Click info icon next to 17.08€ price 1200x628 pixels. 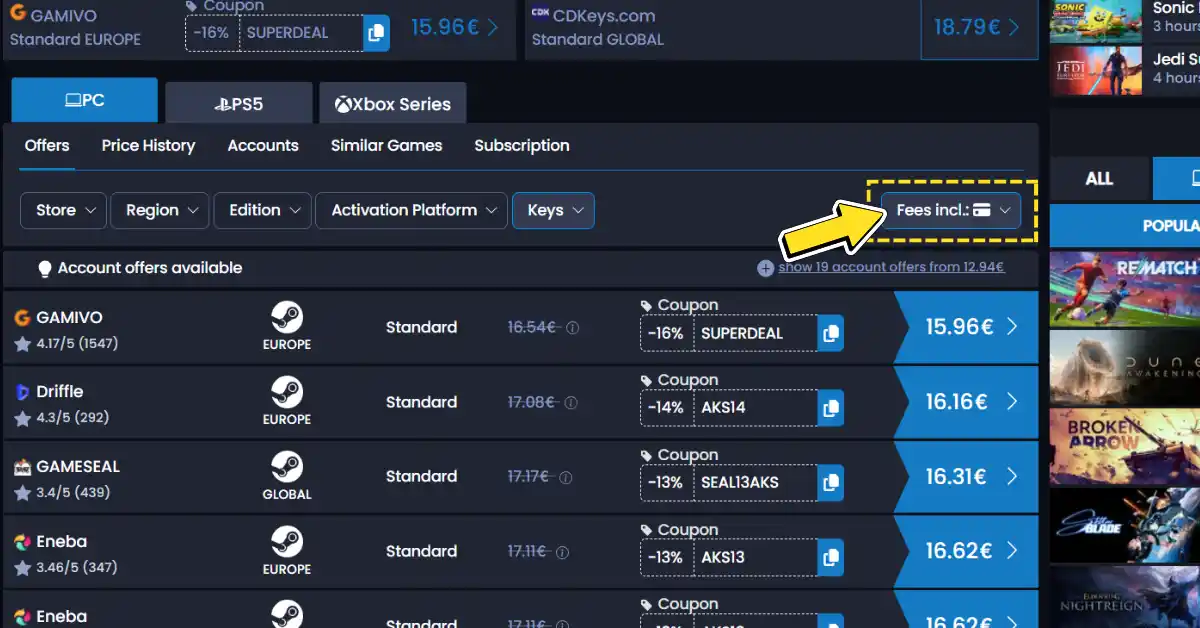point(571,403)
